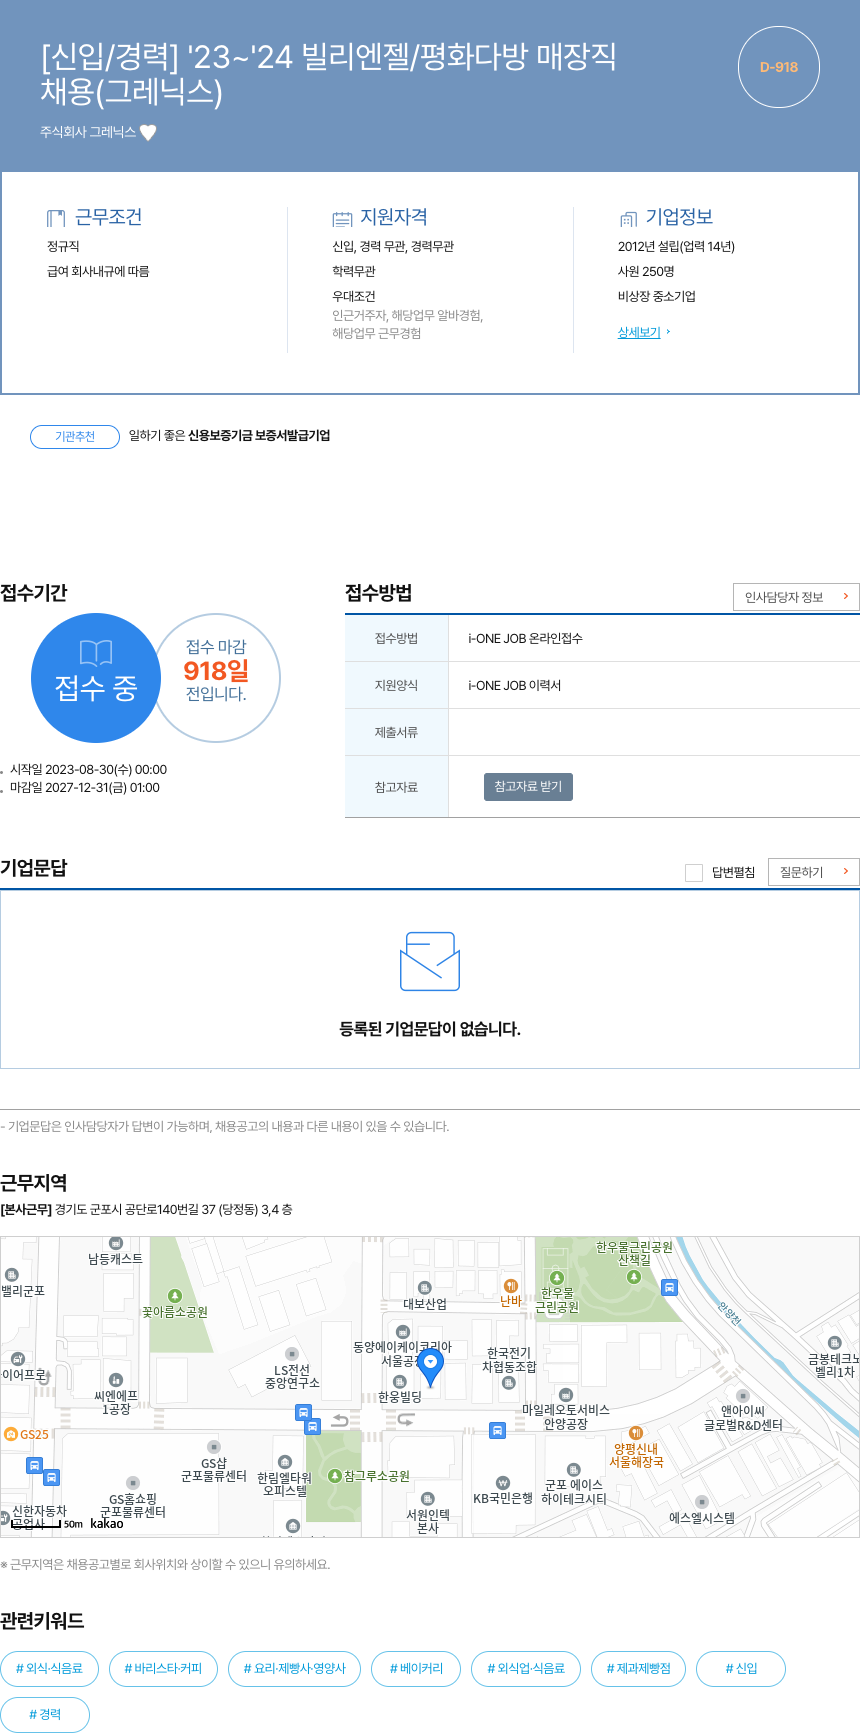Click the GS샵 군포물류센터 marker
Screen dimensions: 860x1734
[x=213, y=1447]
